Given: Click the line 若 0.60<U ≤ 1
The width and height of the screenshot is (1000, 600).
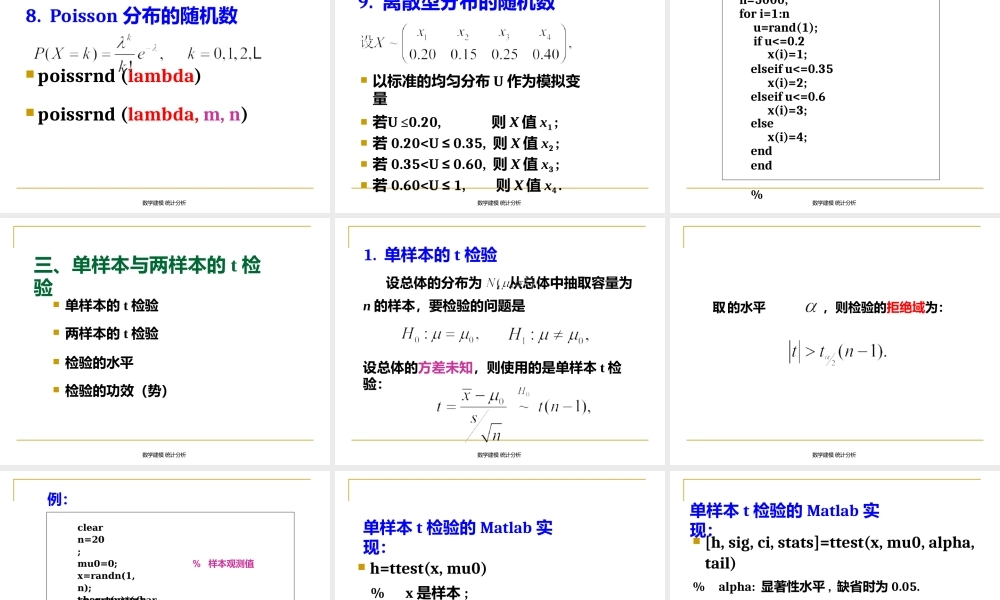Looking at the screenshot, I should coord(467,186).
